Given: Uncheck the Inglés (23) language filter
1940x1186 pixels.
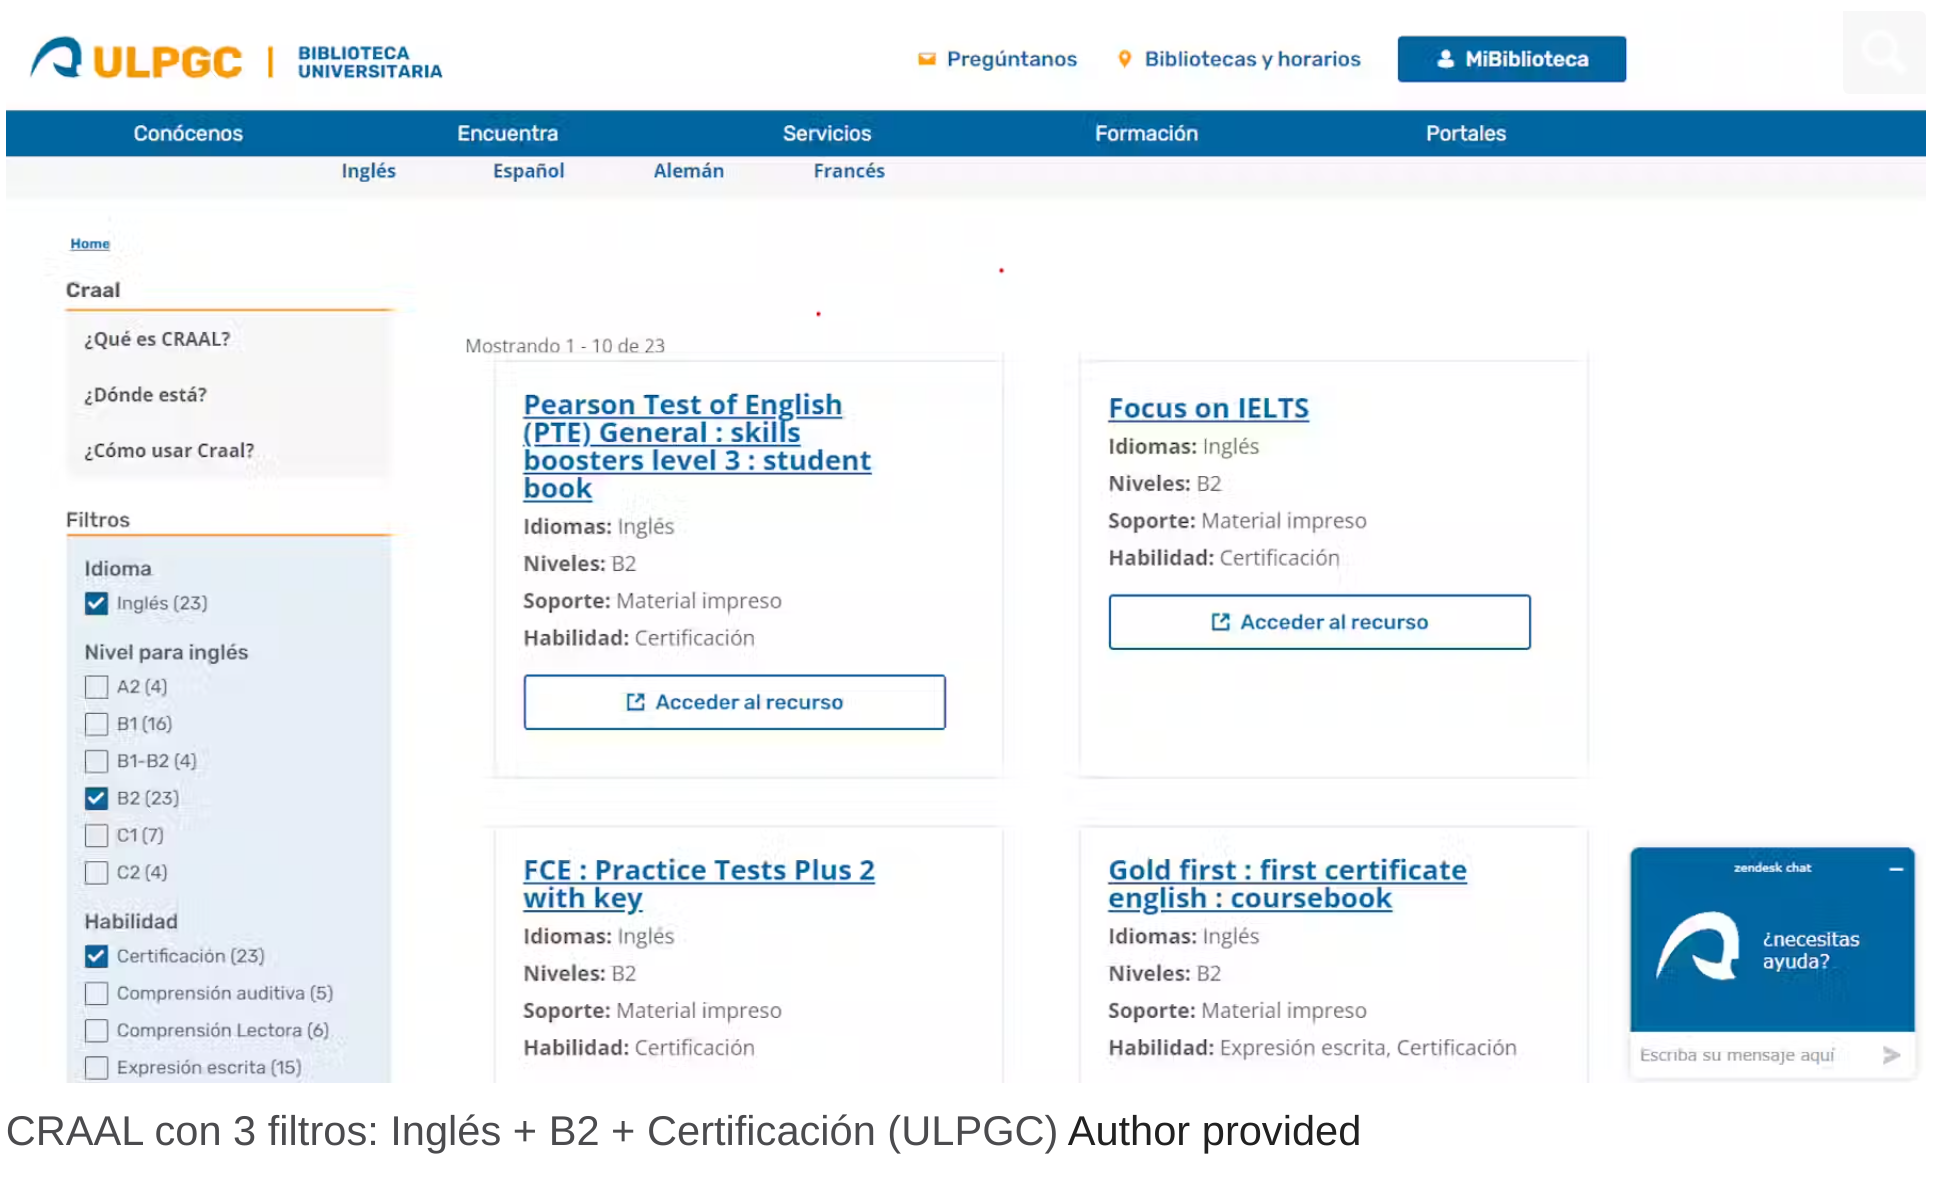Looking at the screenshot, I should pos(96,603).
